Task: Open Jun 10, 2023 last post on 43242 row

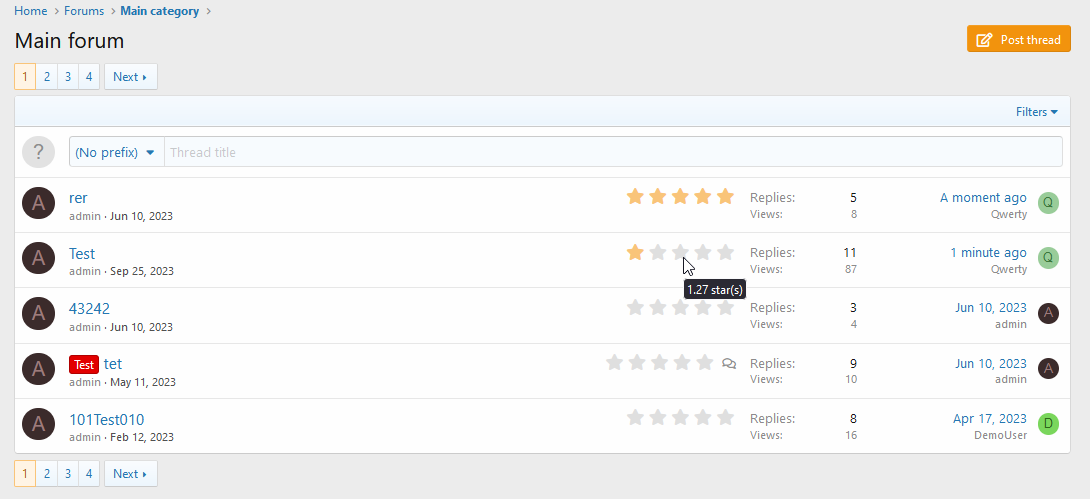Action: [991, 308]
